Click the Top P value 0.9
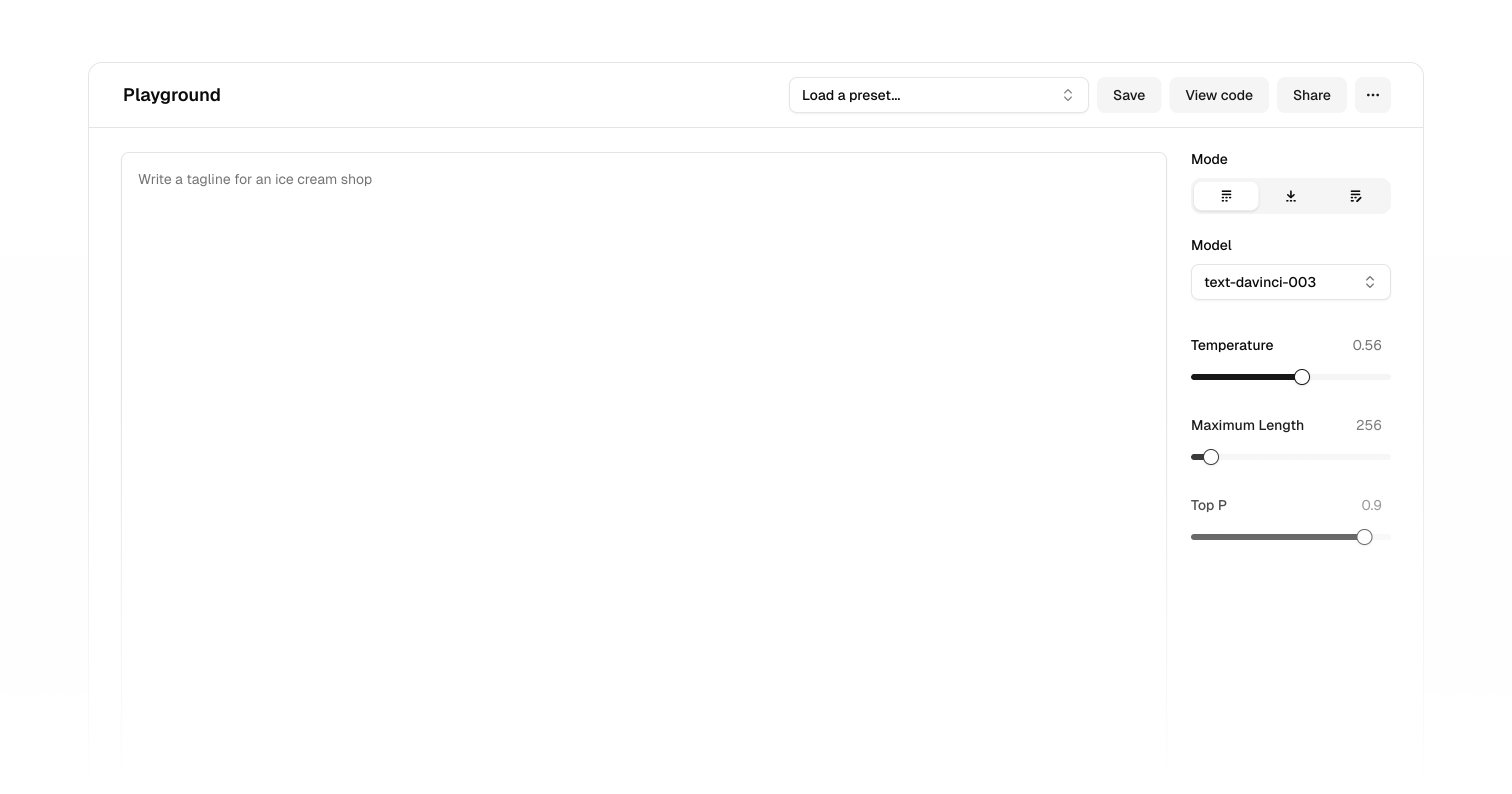The height and width of the screenshot is (794, 1512). click(1372, 505)
